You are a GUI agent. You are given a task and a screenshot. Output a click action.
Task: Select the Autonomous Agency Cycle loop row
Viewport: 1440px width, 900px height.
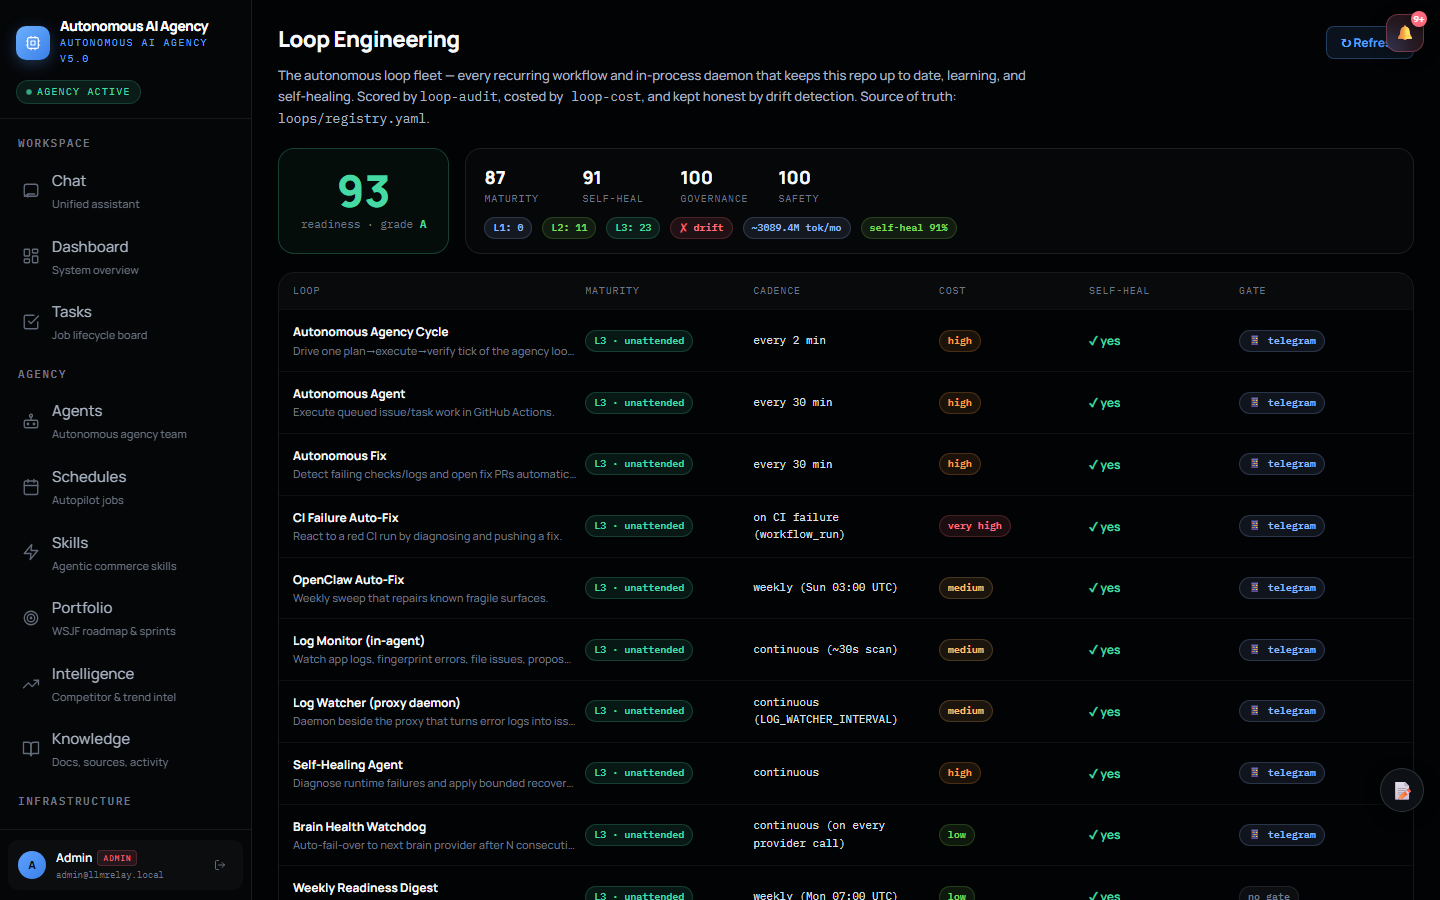(845, 341)
